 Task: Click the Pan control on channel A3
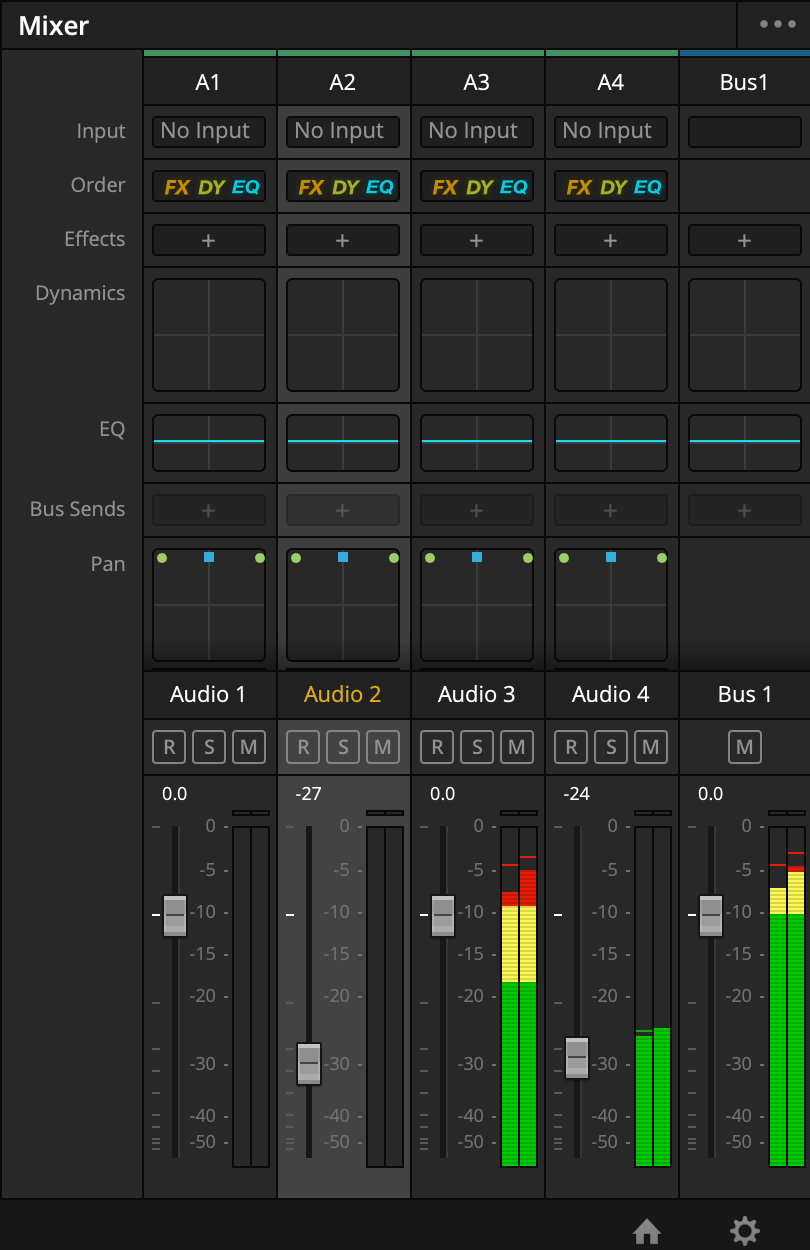(477, 603)
